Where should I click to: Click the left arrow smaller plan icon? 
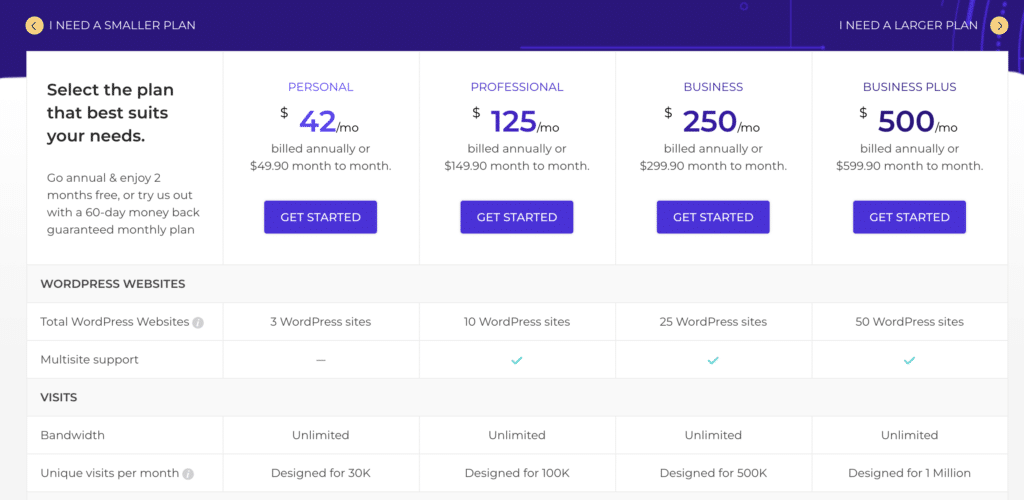[35, 25]
